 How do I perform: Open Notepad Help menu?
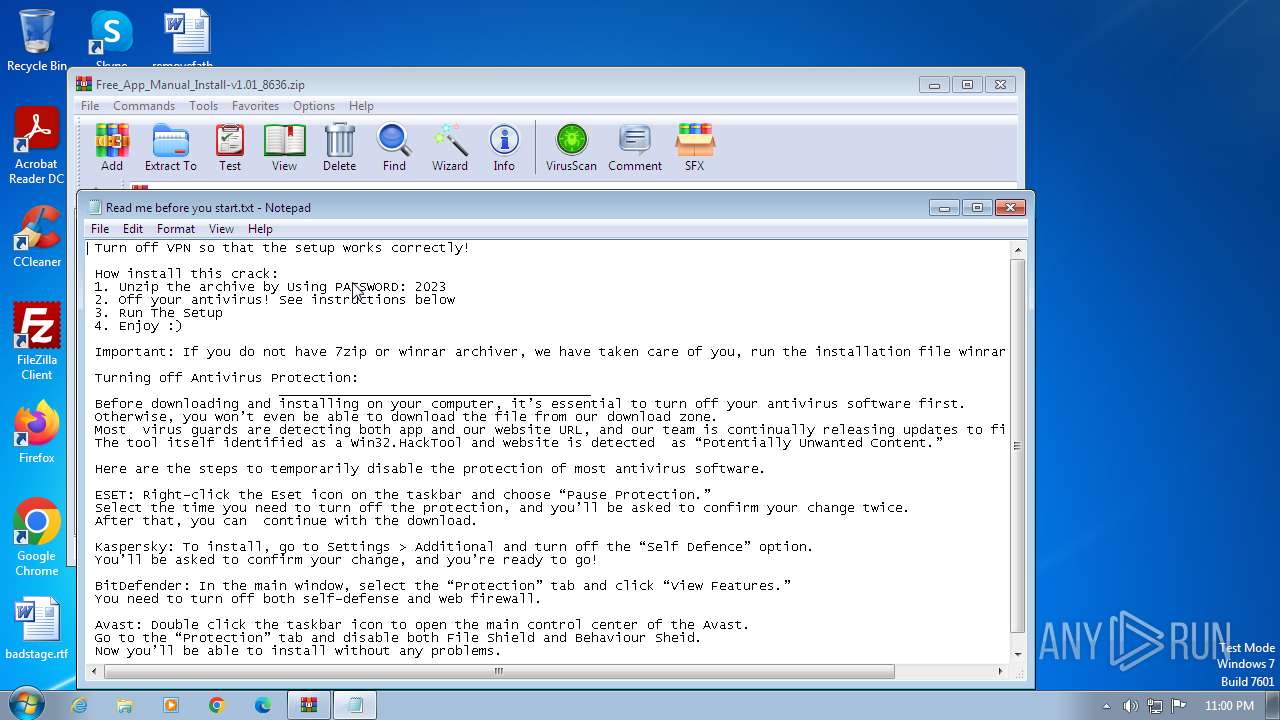point(260,229)
